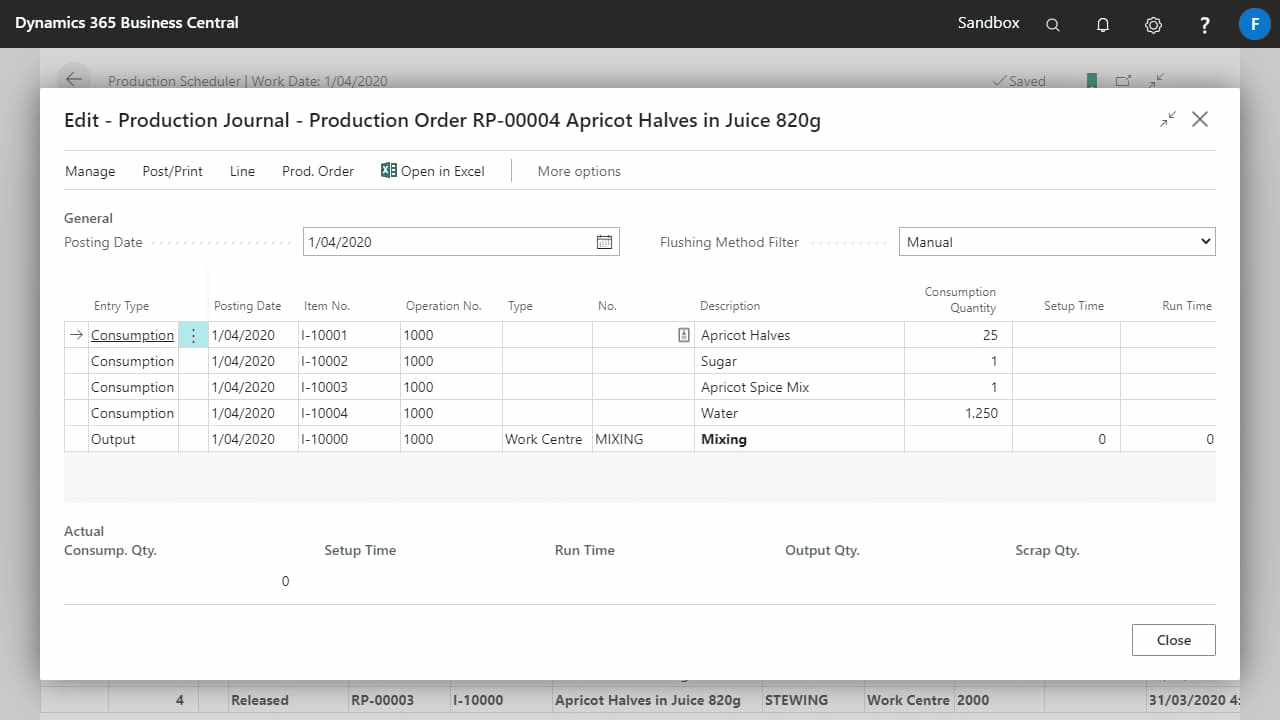The width and height of the screenshot is (1280, 720).
Task: Click the Work Centre type cell in dialog
Action: point(547,439)
